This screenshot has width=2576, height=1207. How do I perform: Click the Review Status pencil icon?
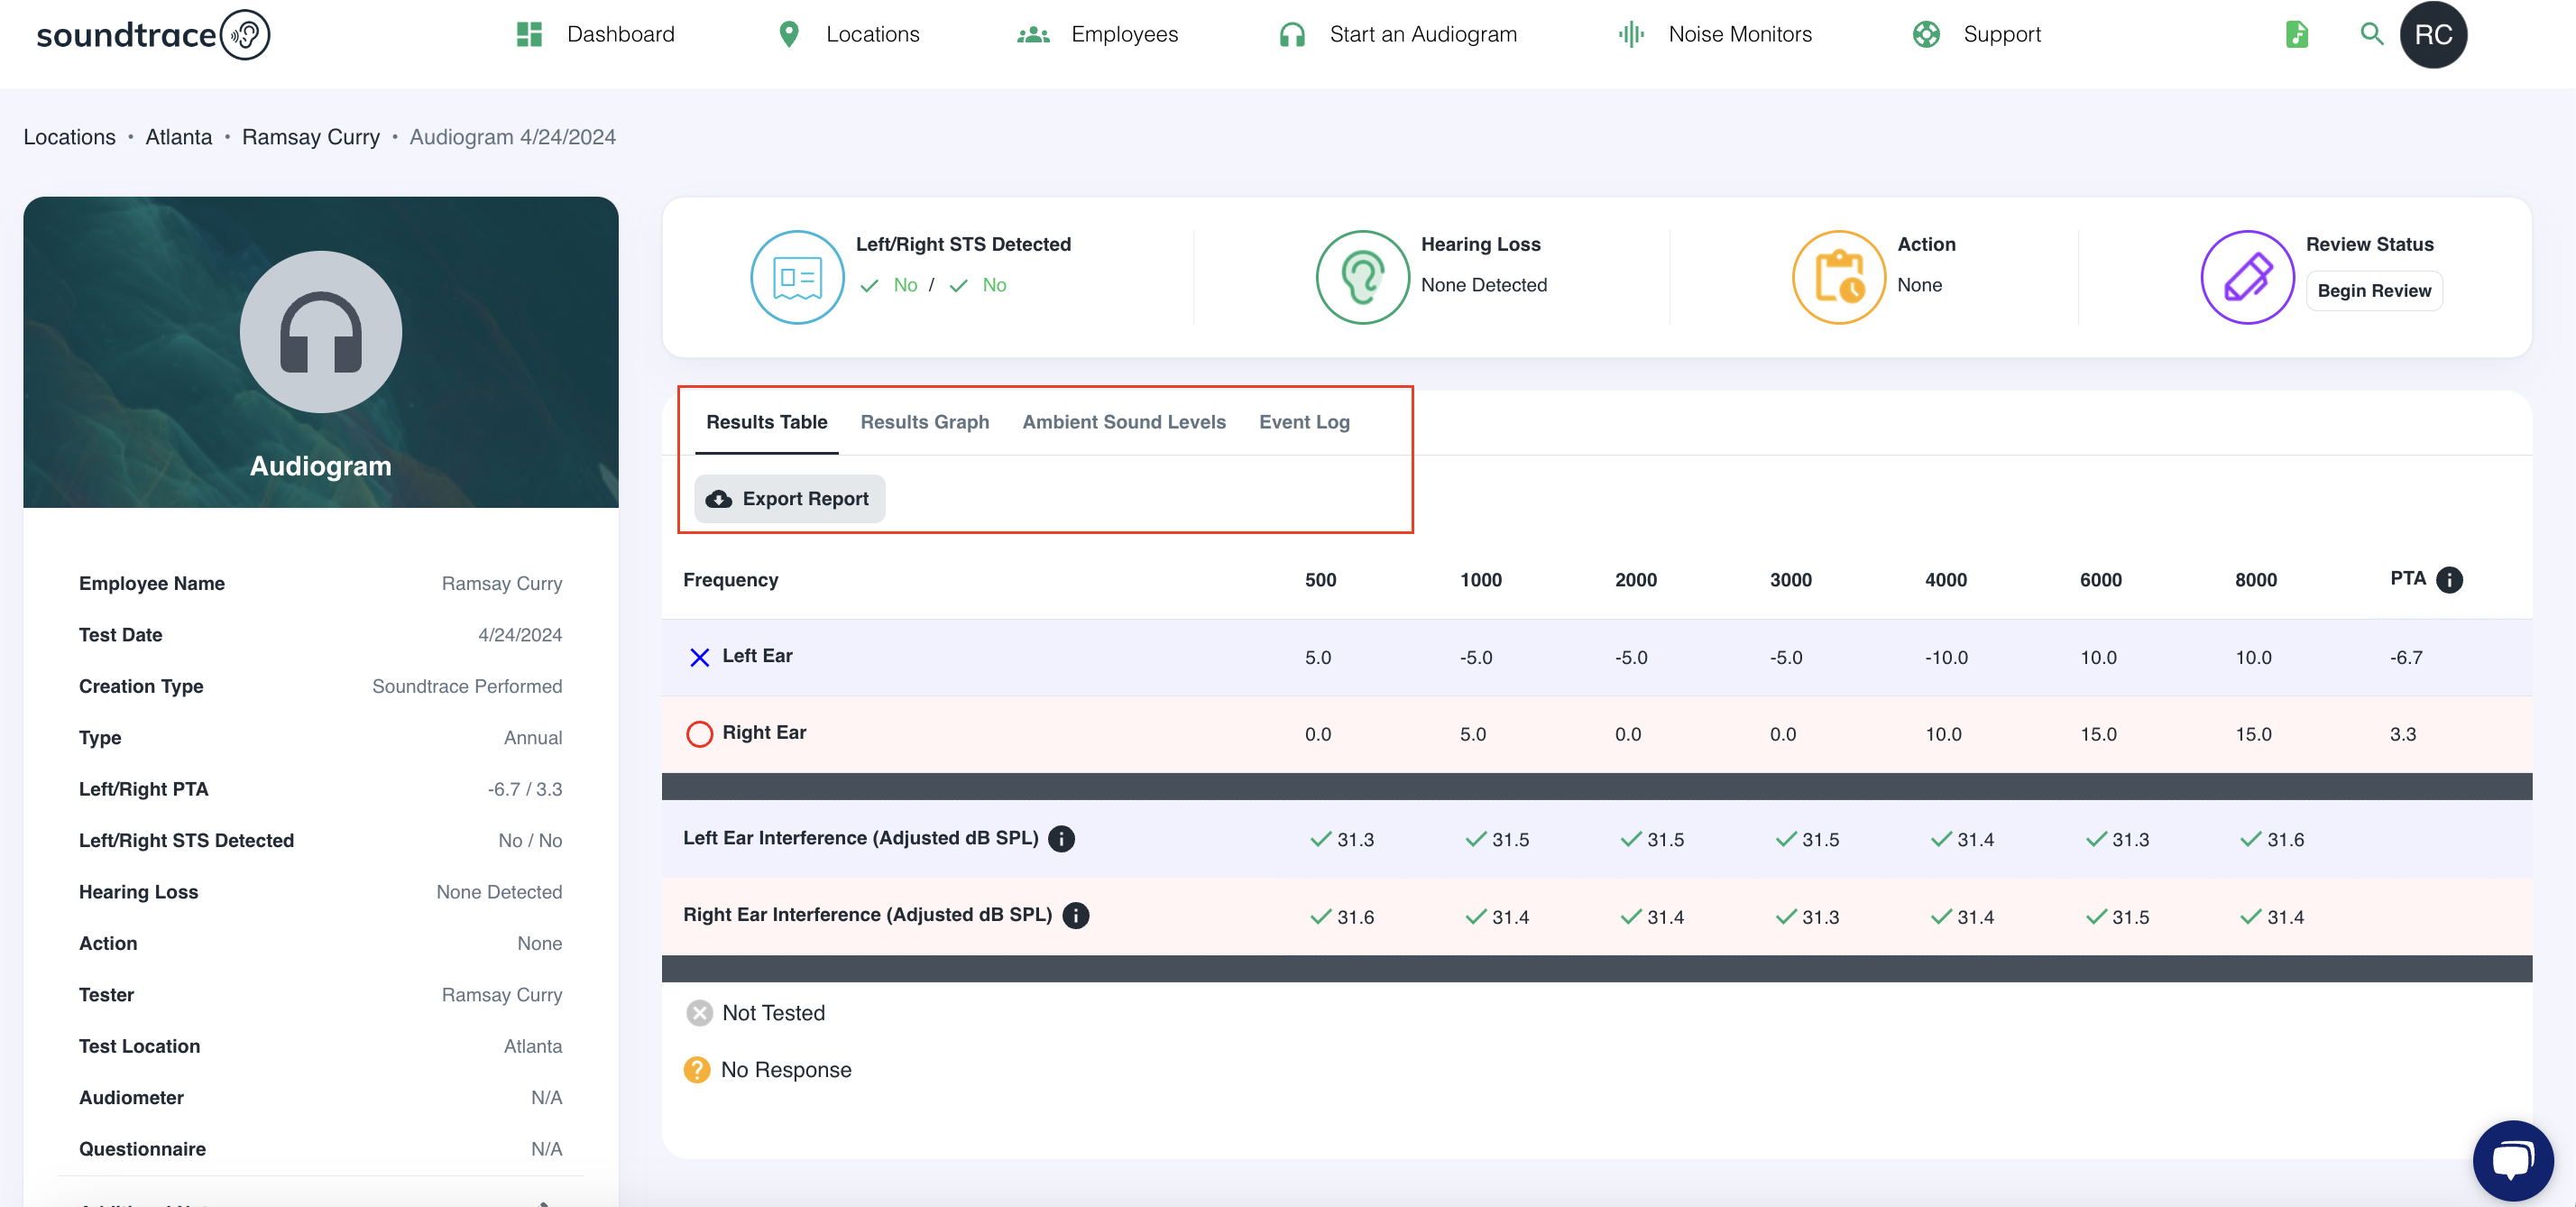[x=2247, y=277]
